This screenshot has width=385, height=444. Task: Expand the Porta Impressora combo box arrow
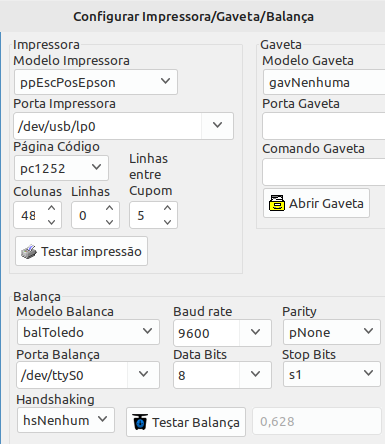[x=217, y=125]
